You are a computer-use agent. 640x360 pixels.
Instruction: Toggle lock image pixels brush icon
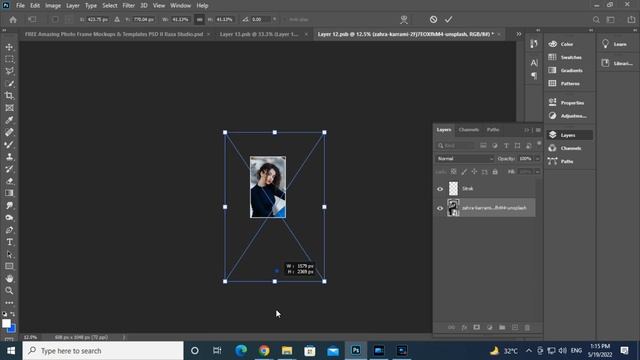tap(464, 172)
